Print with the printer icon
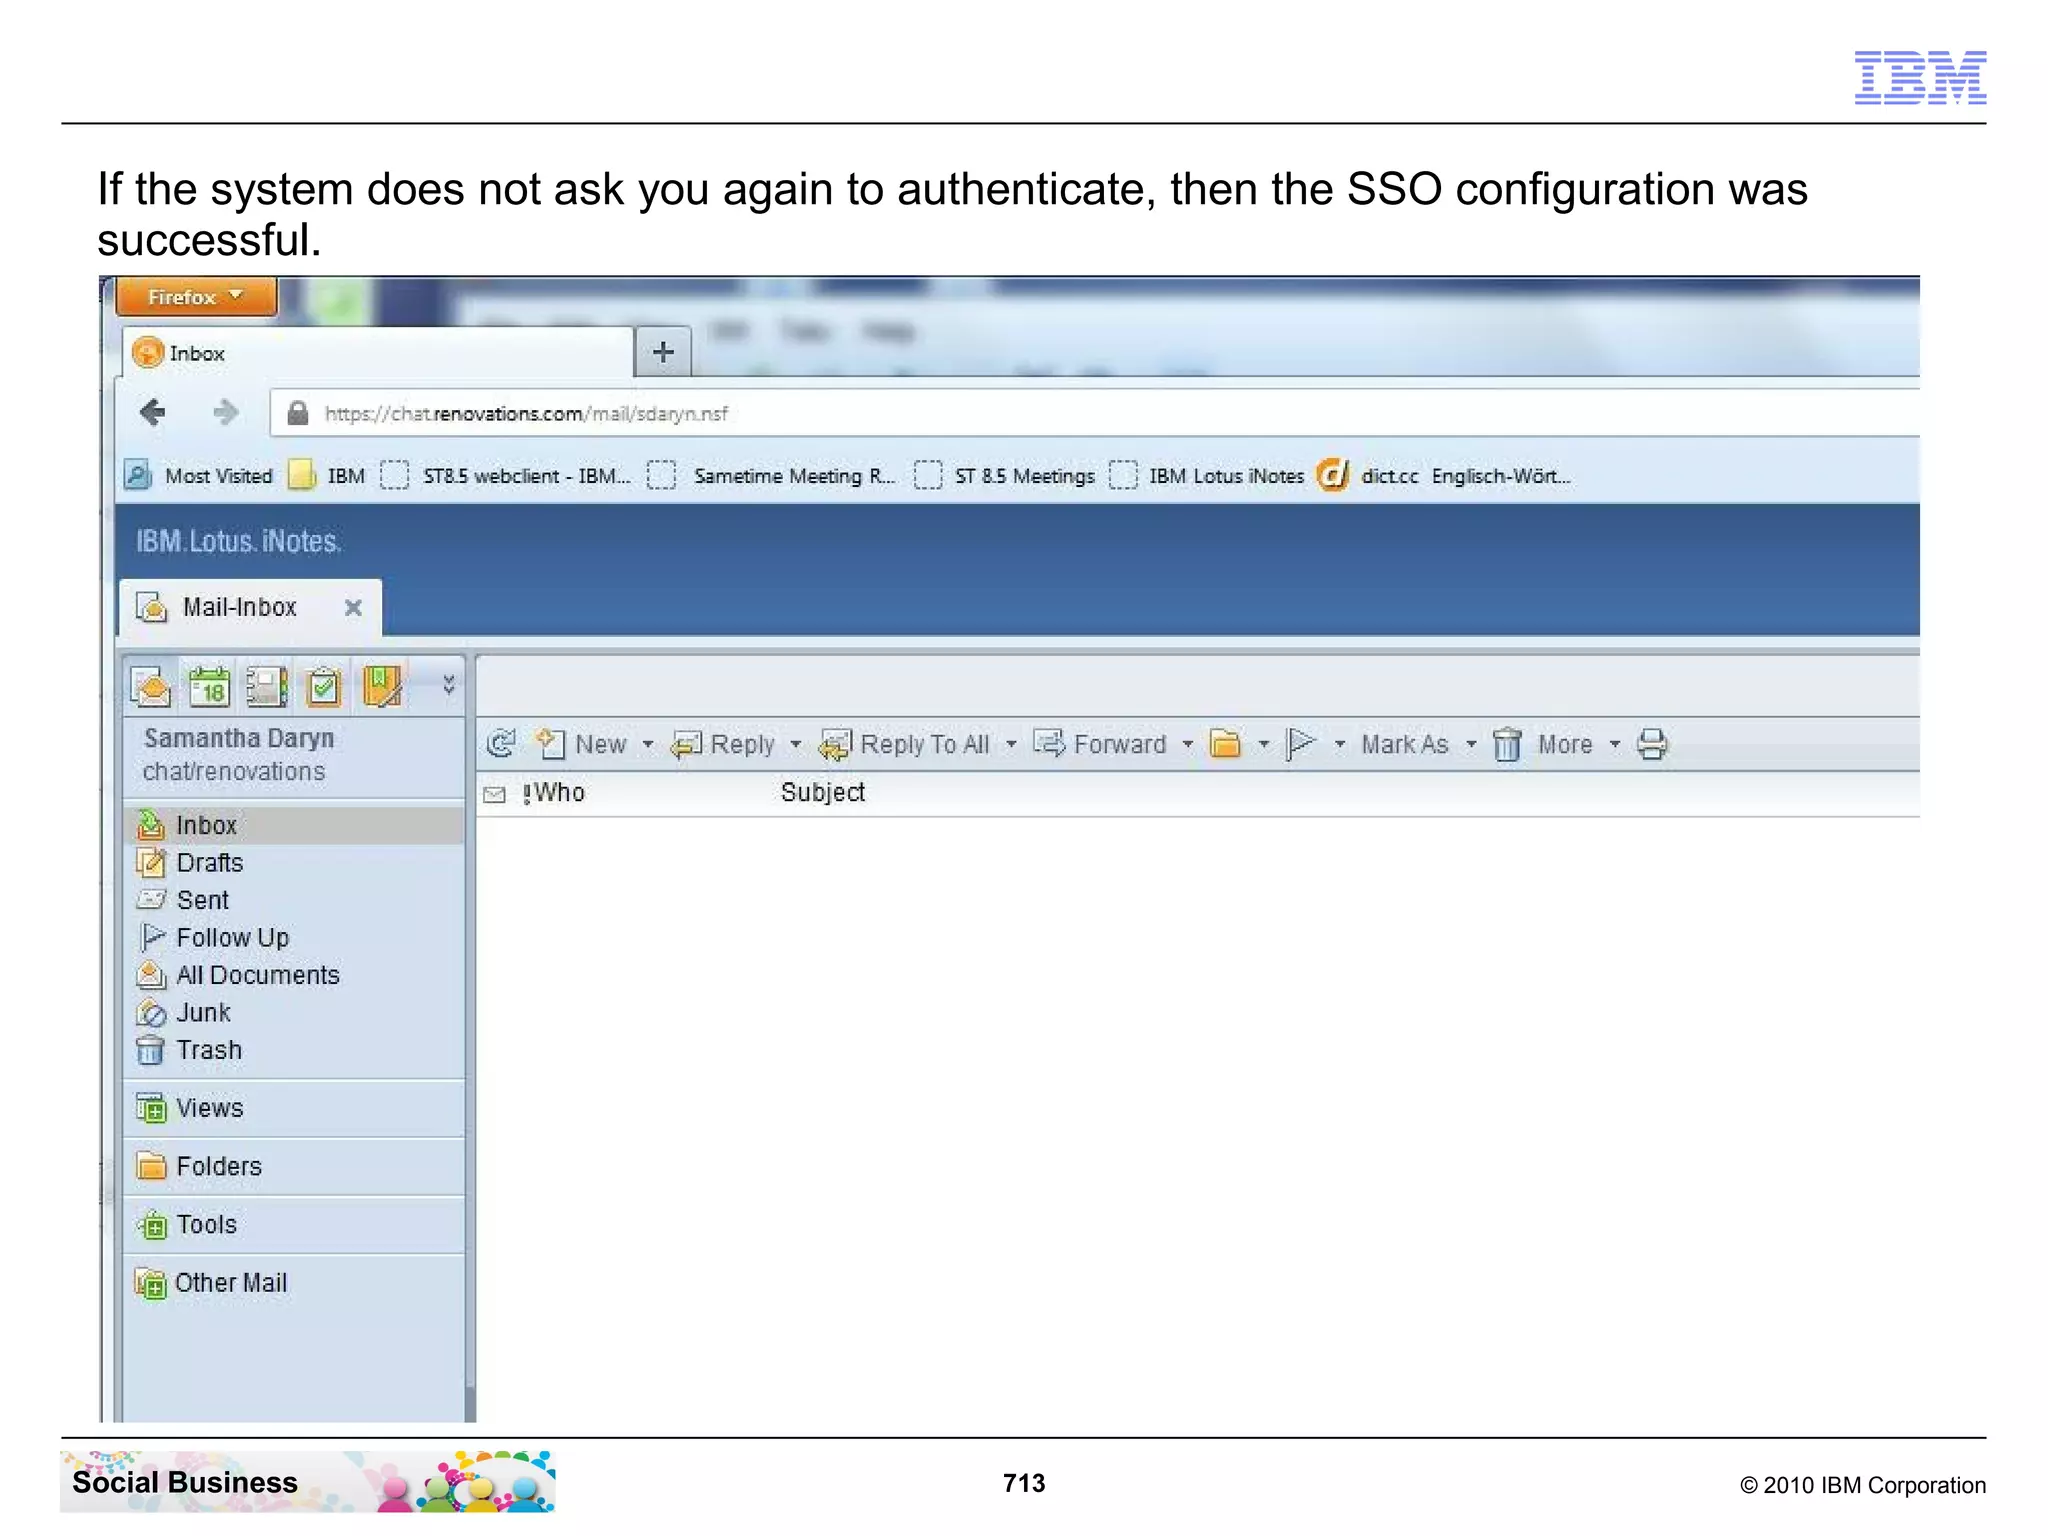Viewport: 2048px width, 1536px height. coord(1652,744)
